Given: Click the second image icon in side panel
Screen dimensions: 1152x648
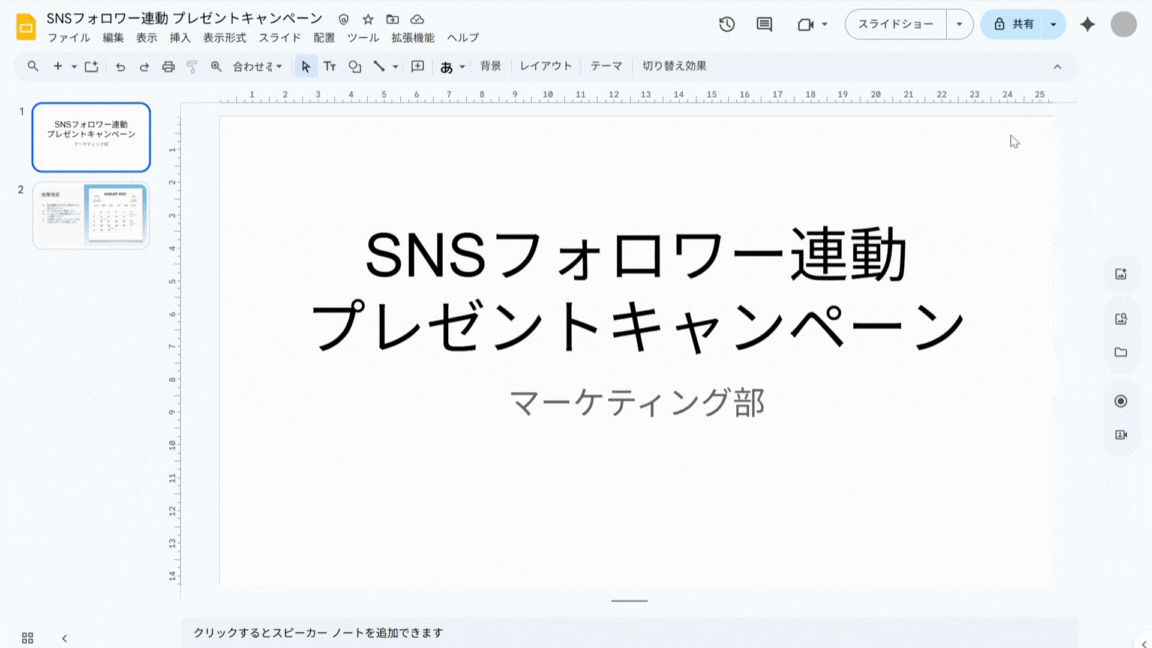Looking at the screenshot, I should click(1120, 319).
